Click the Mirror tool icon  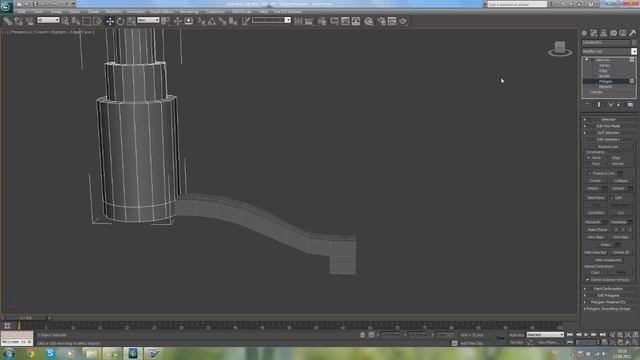[x=298, y=21]
